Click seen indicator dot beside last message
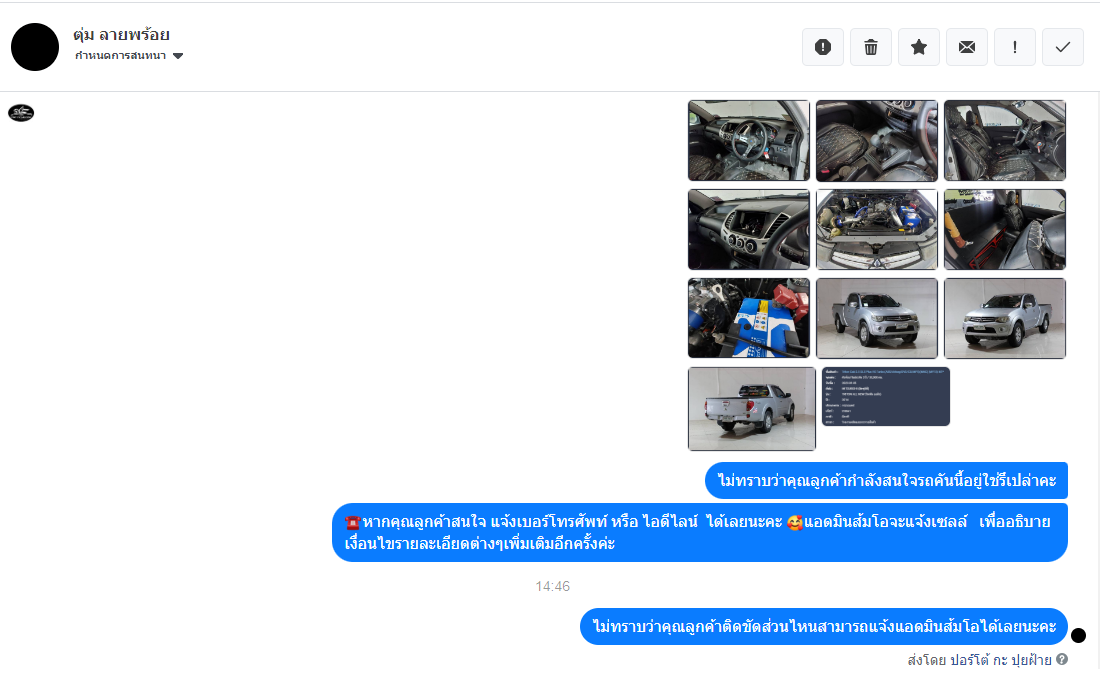 click(1078, 635)
